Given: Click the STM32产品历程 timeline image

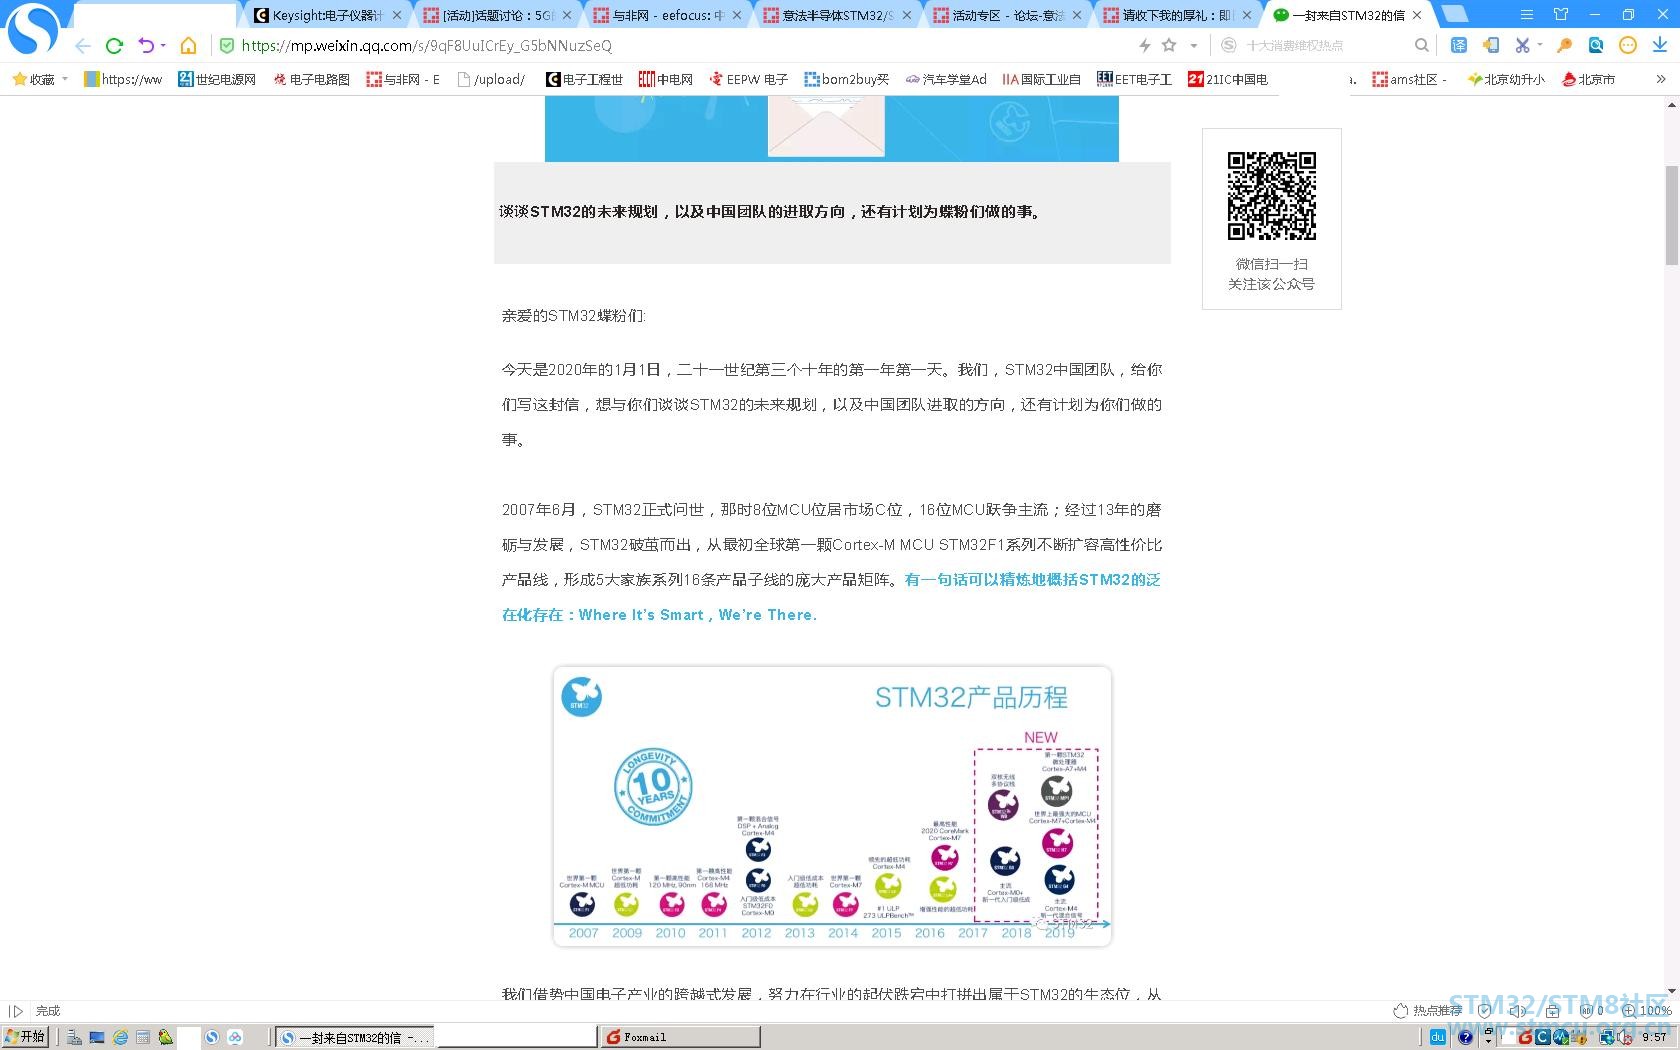Looking at the screenshot, I should 832,806.
